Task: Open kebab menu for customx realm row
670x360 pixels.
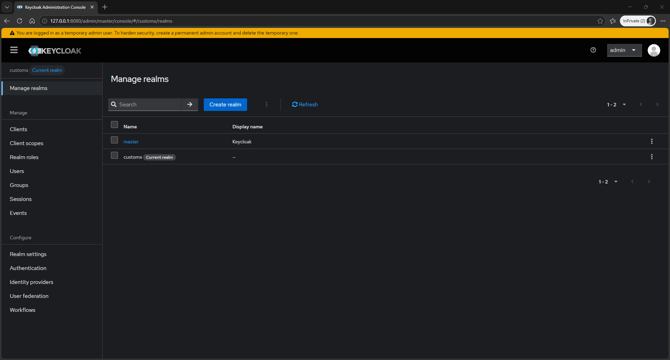Action: 652,157
